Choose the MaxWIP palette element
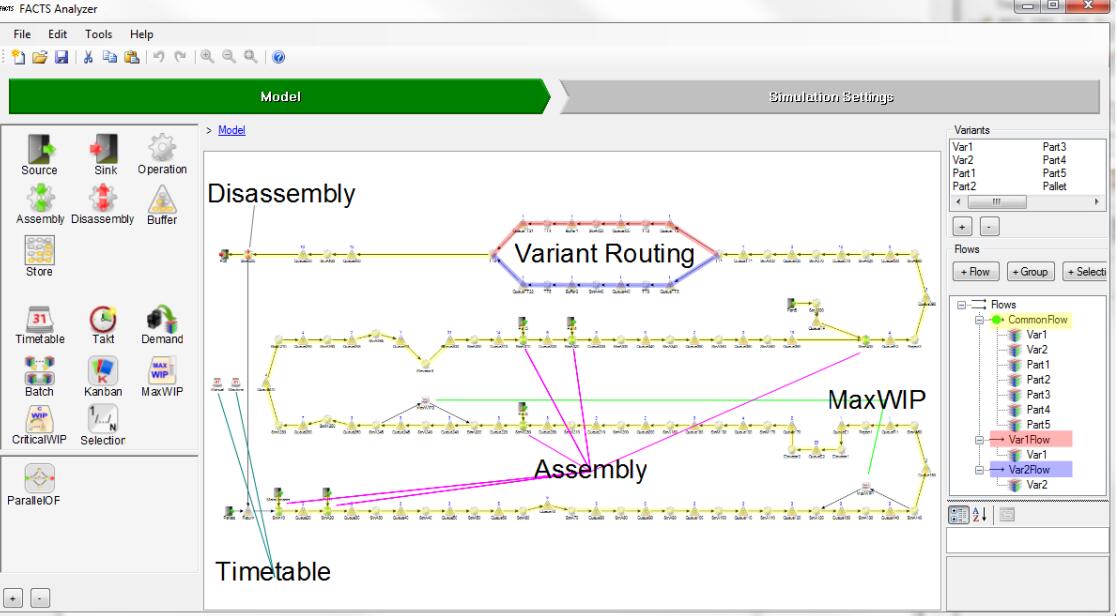1116x616 pixels. pyautogui.click(x=162, y=377)
